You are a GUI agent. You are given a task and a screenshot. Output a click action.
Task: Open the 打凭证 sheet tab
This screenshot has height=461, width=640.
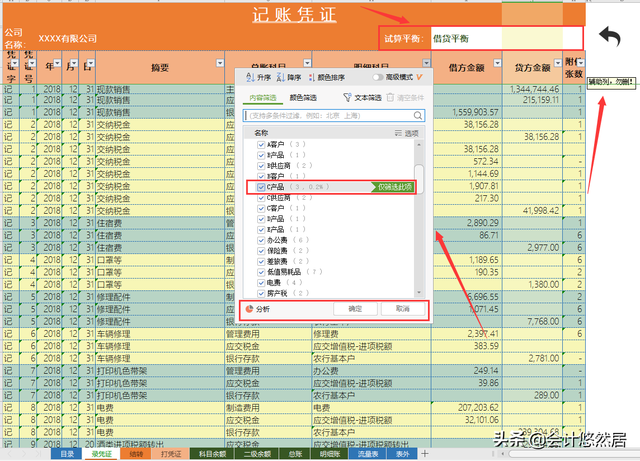click(x=171, y=454)
